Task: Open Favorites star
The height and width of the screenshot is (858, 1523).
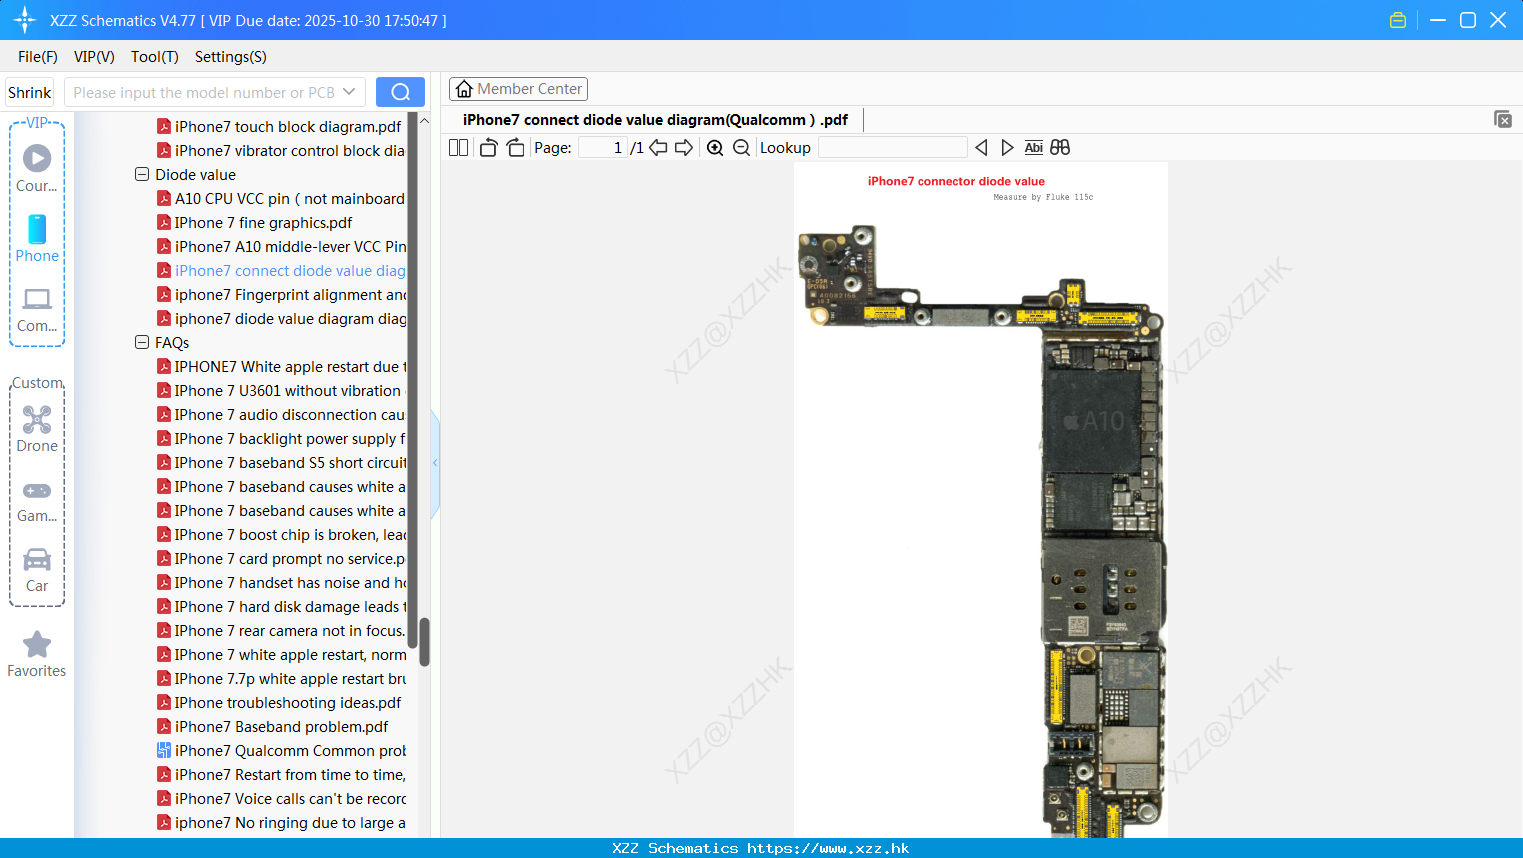Action: (x=37, y=654)
